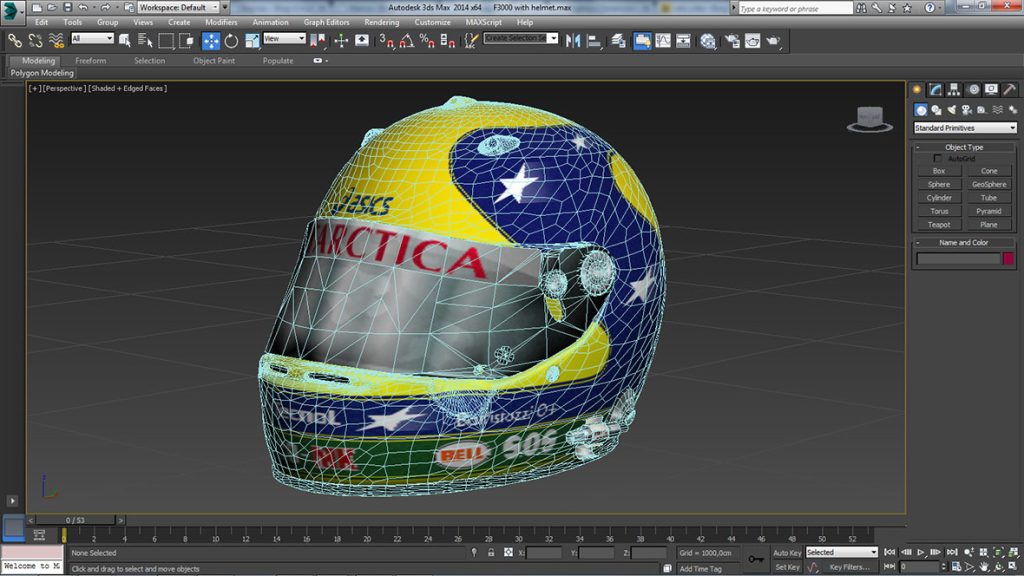The image size is (1024, 576).
Task: Open the Mirror tool in toolbar
Action: pos(573,41)
